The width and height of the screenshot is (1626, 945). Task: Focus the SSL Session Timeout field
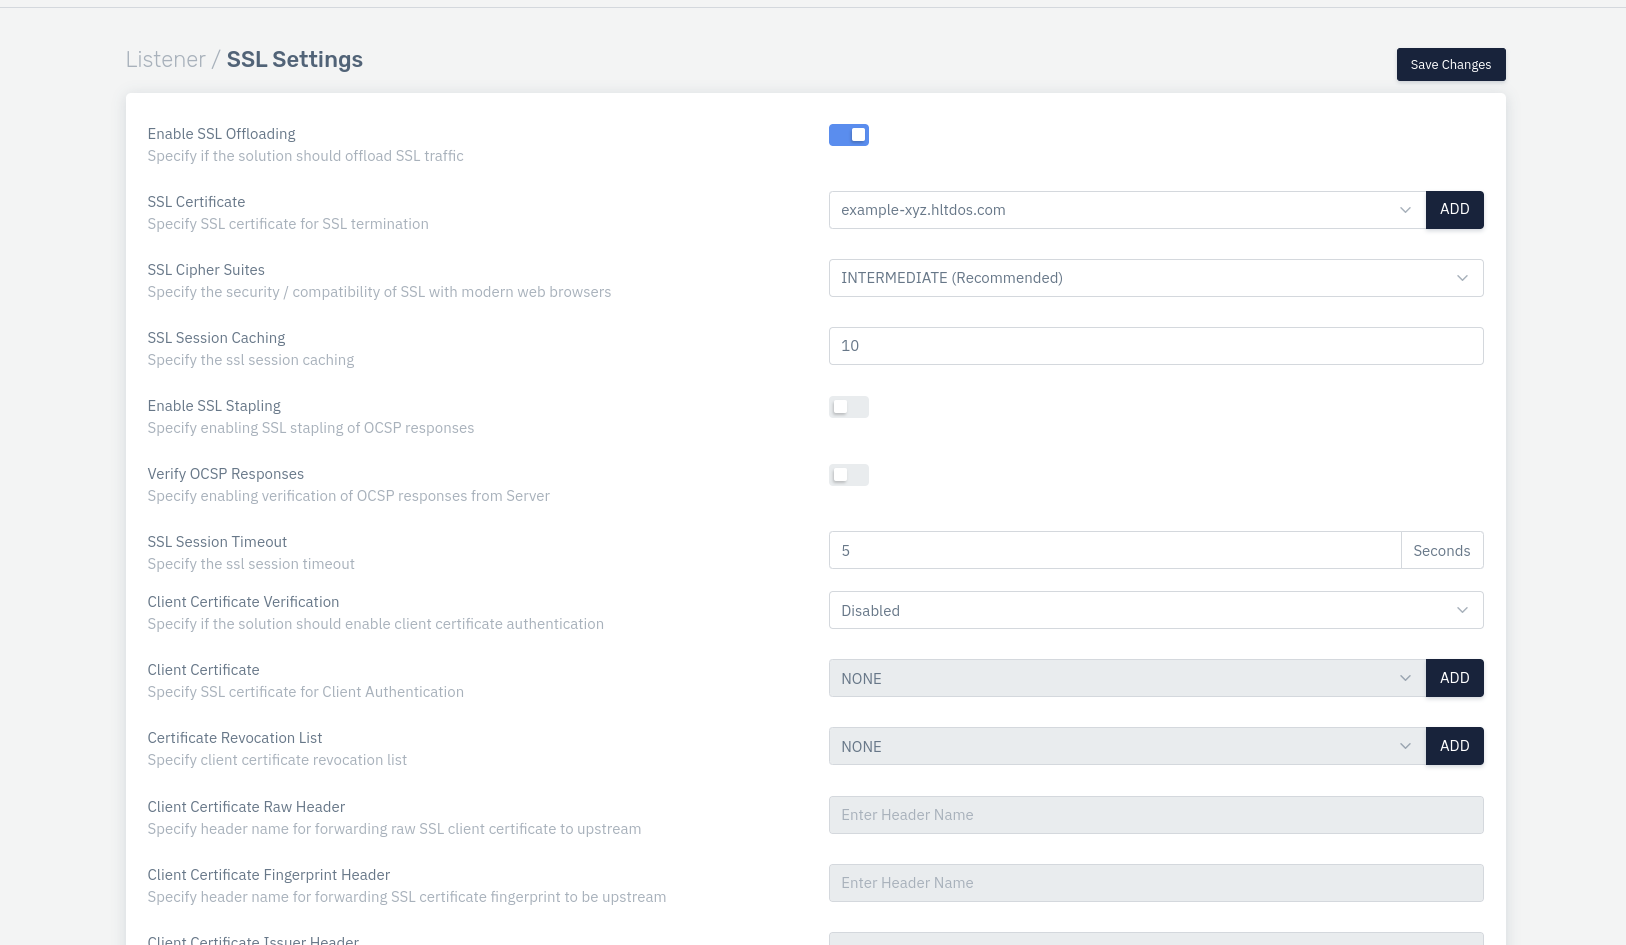1114,550
